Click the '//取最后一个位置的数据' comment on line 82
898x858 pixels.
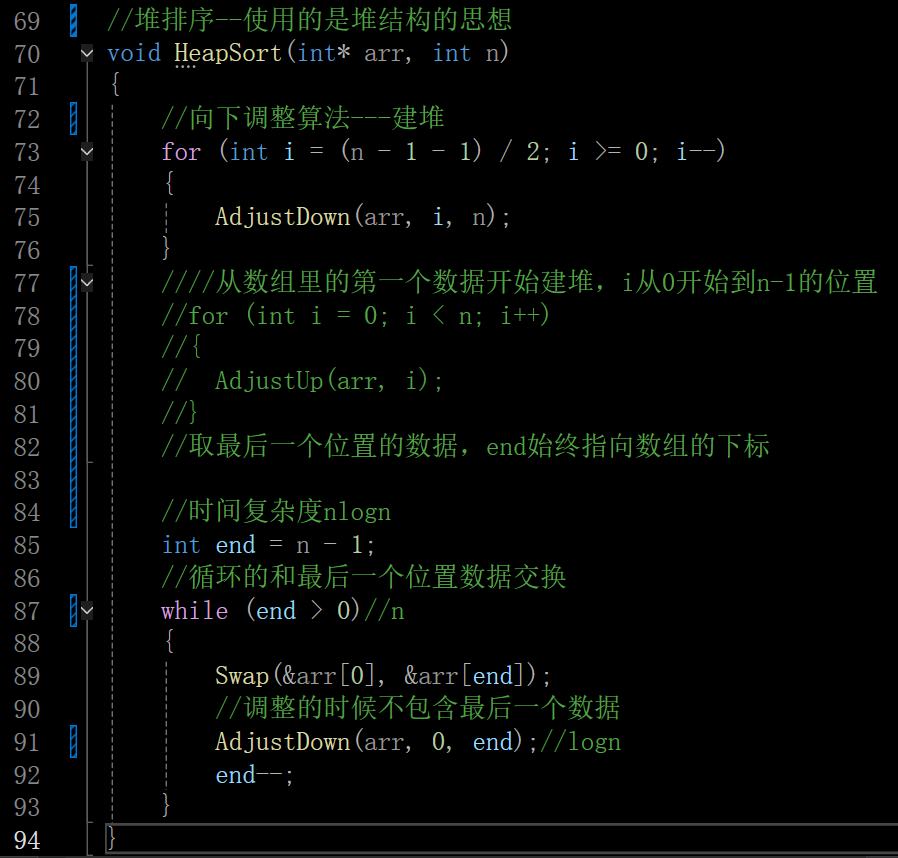pyautogui.click(x=310, y=446)
